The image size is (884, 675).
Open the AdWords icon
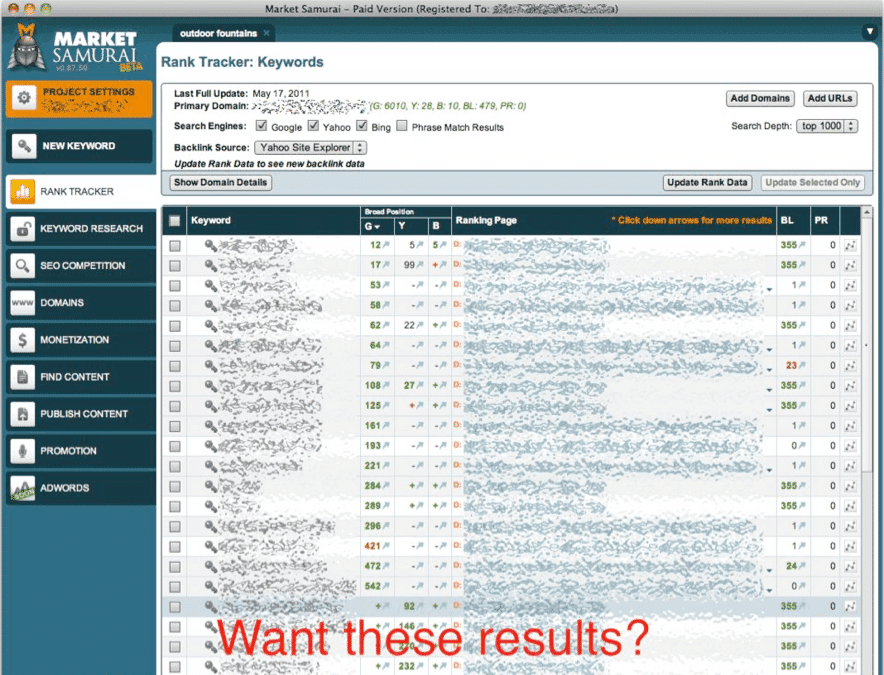[x=23, y=488]
